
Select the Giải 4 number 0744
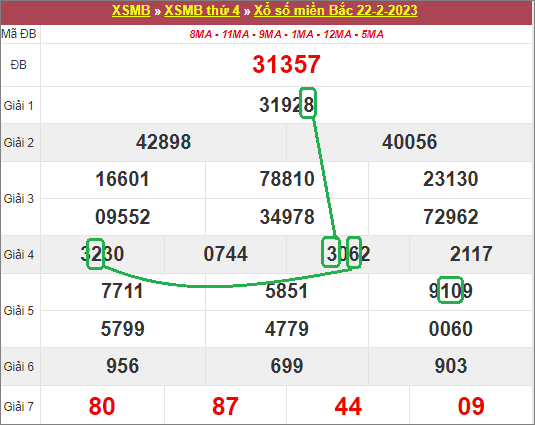click(226, 254)
